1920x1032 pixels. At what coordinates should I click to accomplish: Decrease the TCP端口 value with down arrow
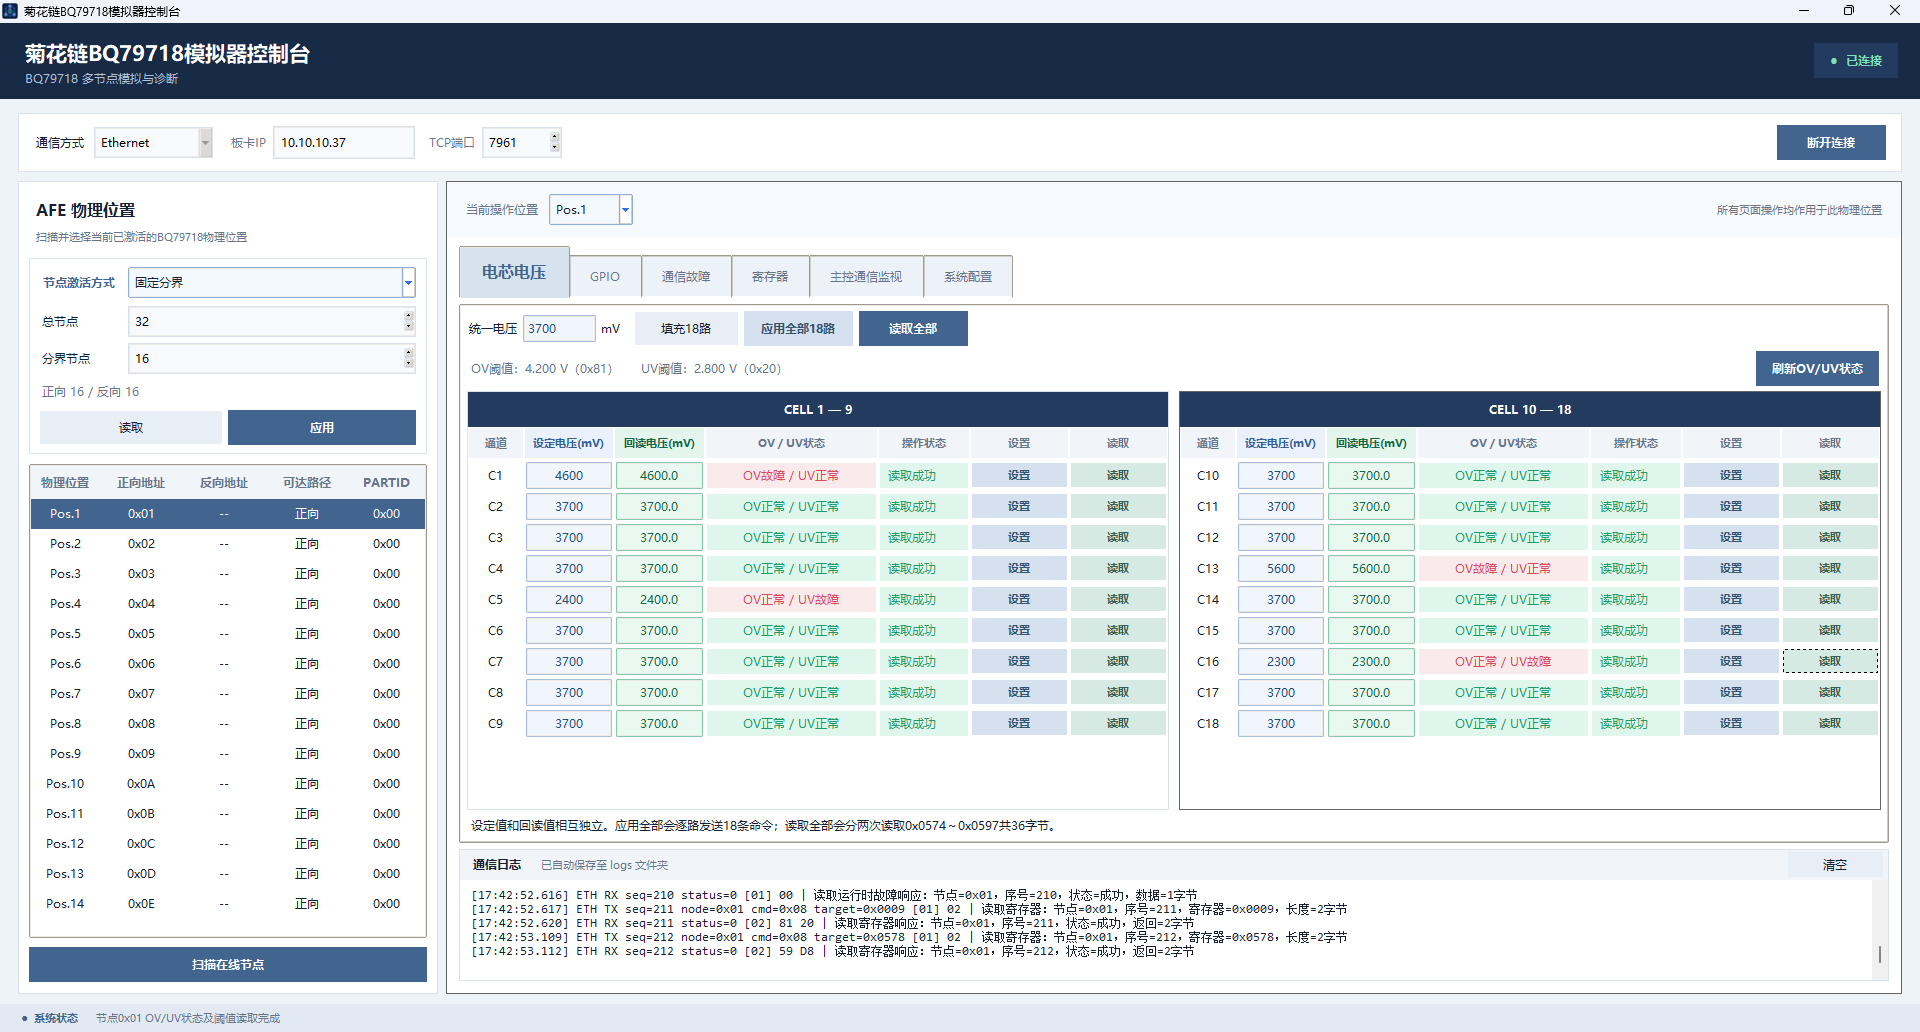coord(555,149)
